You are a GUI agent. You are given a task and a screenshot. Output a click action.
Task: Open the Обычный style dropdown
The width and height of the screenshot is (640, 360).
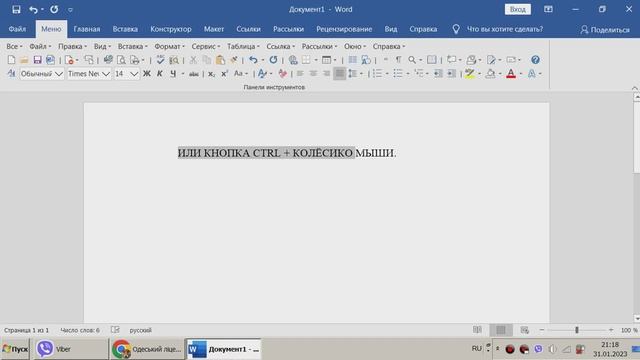(59, 74)
